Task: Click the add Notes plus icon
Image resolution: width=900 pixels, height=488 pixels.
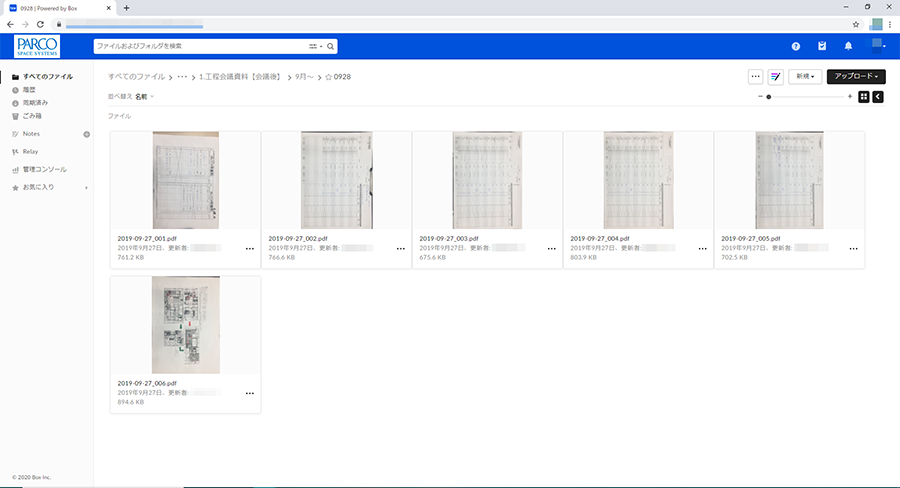Action: [x=86, y=134]
